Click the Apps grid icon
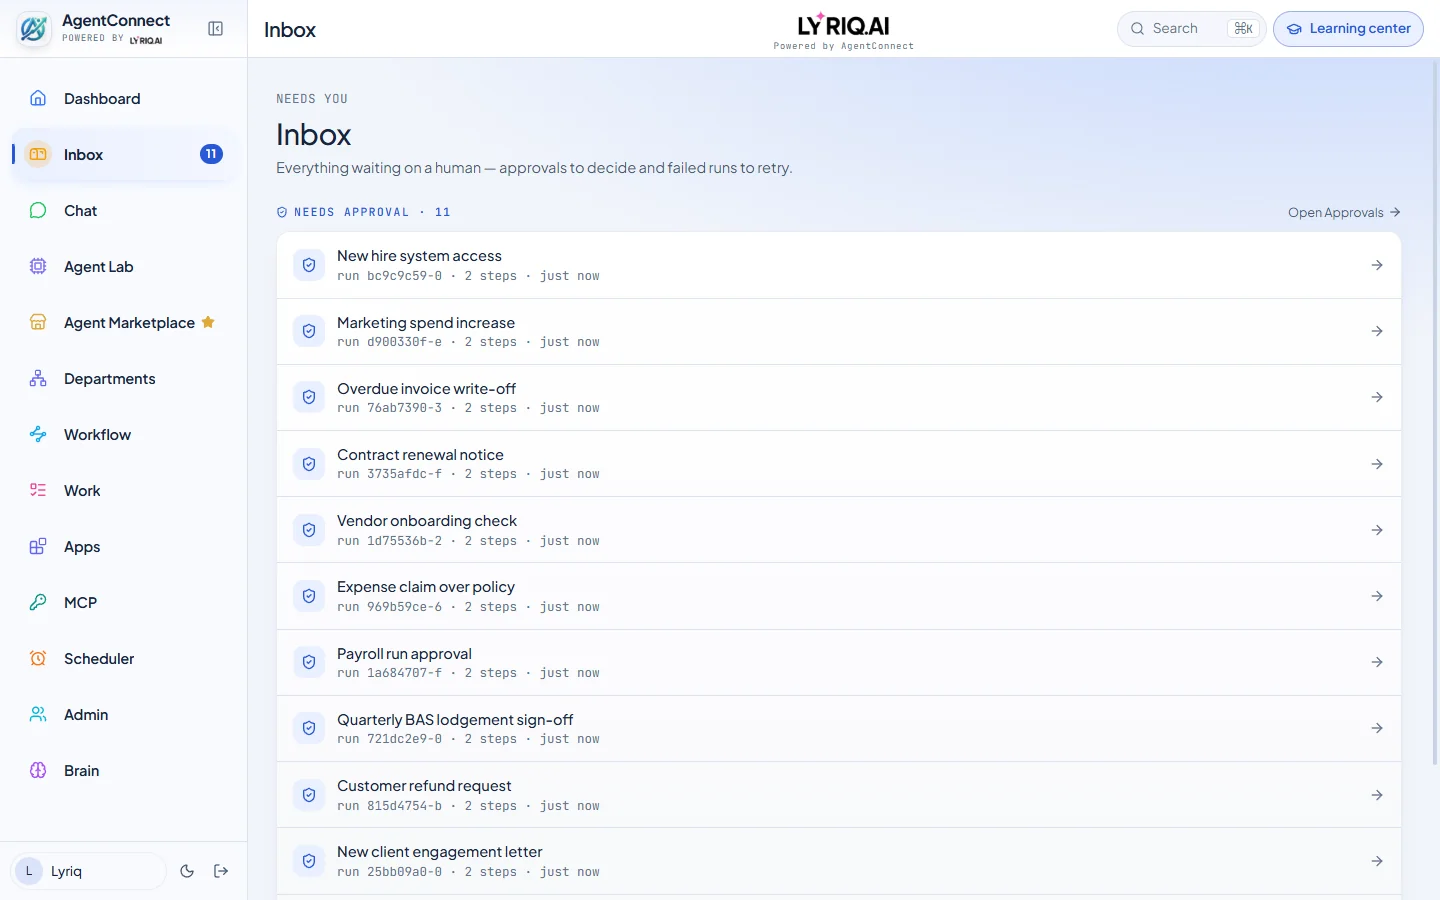Viewport: 1440px width, 900px height. (38, 546)
